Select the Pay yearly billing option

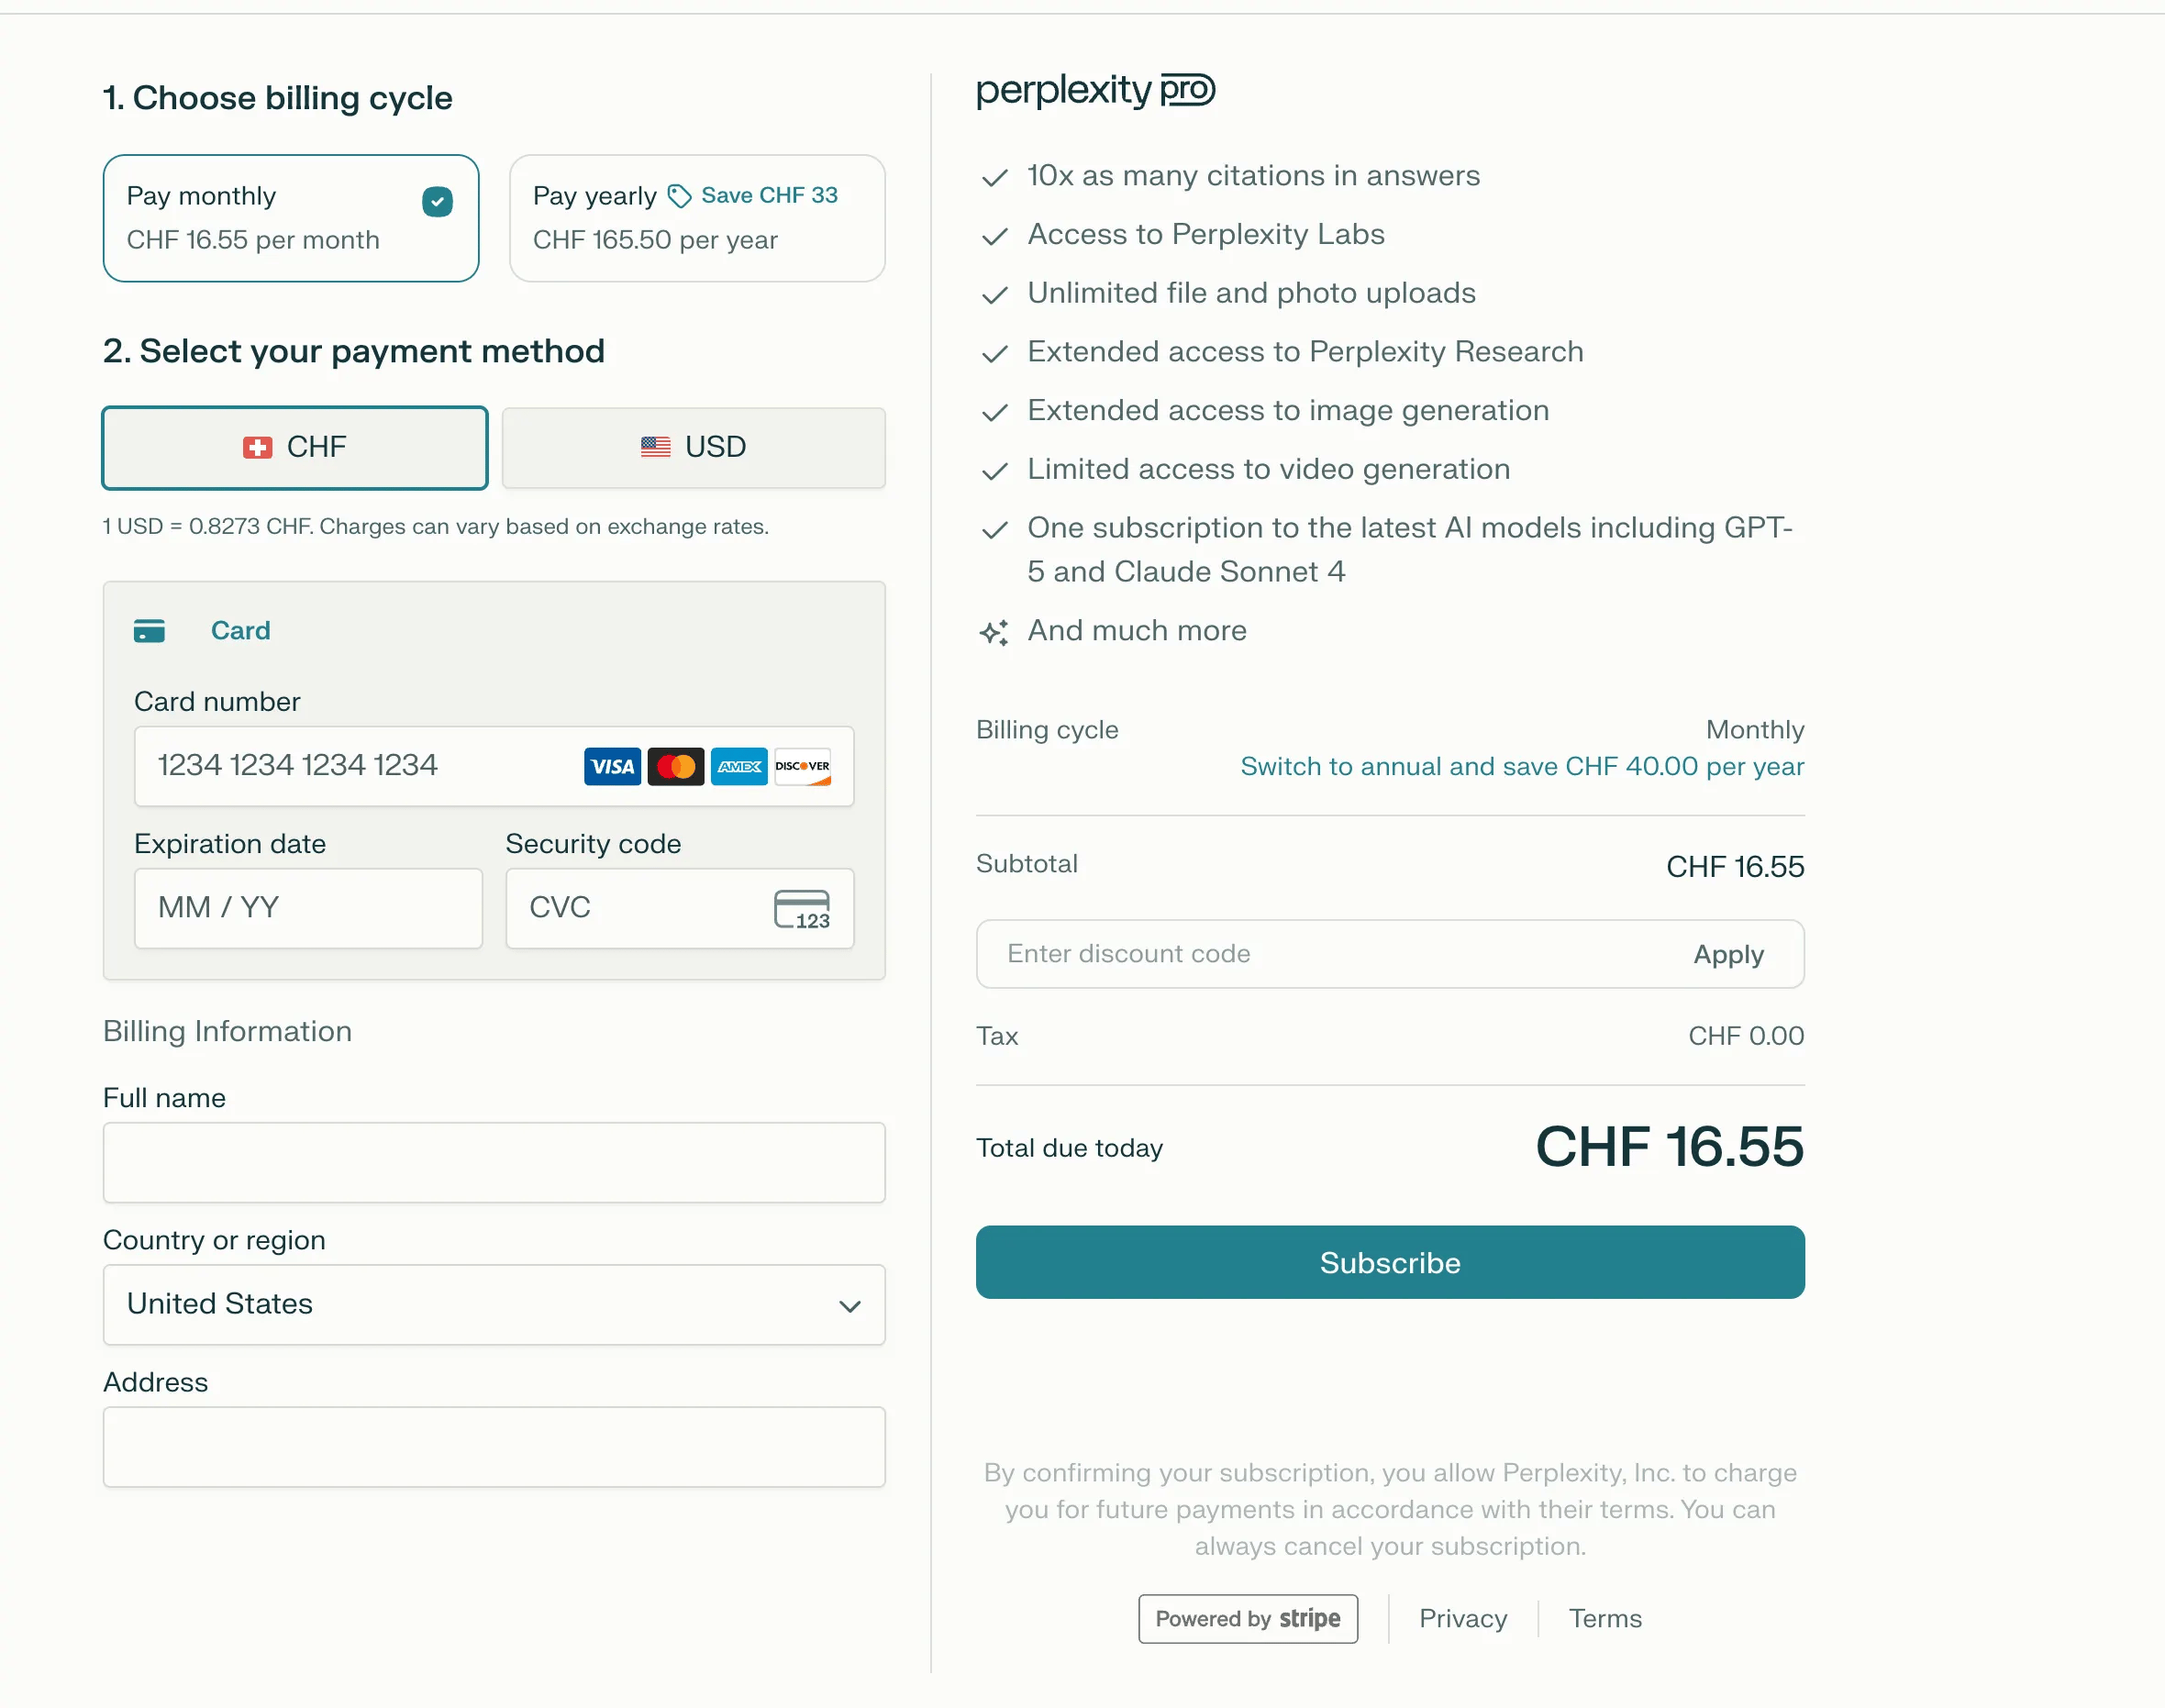[x=697, y=218]
